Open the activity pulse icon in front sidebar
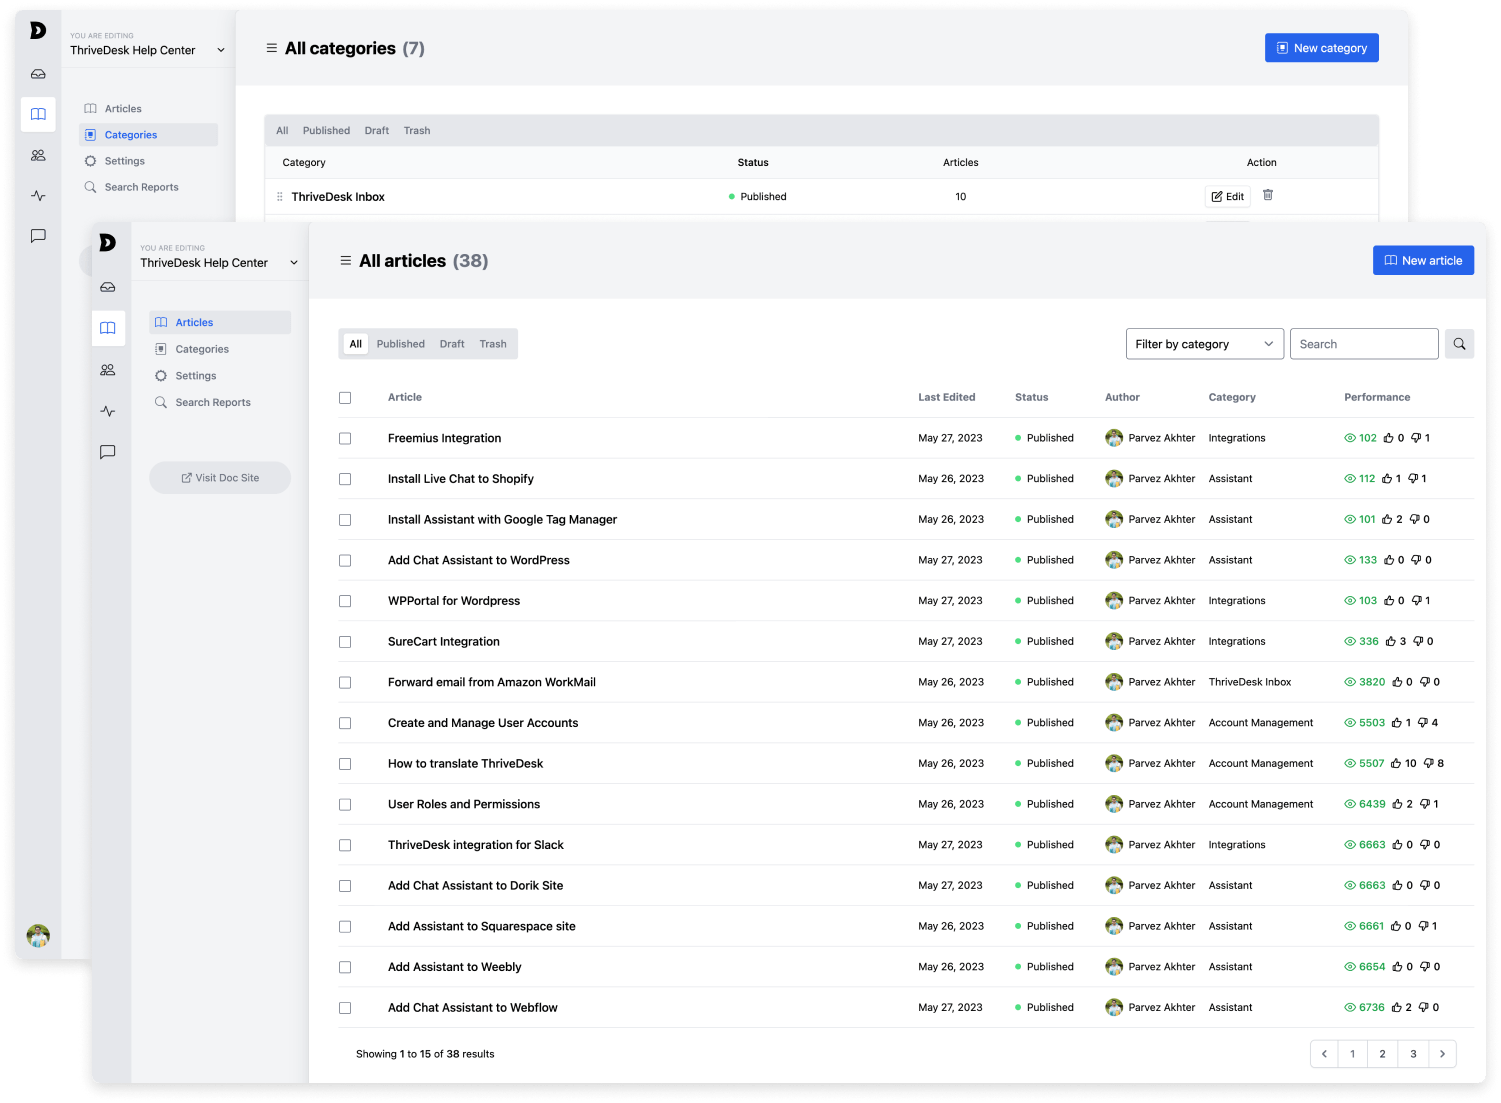 click(108, 411)
